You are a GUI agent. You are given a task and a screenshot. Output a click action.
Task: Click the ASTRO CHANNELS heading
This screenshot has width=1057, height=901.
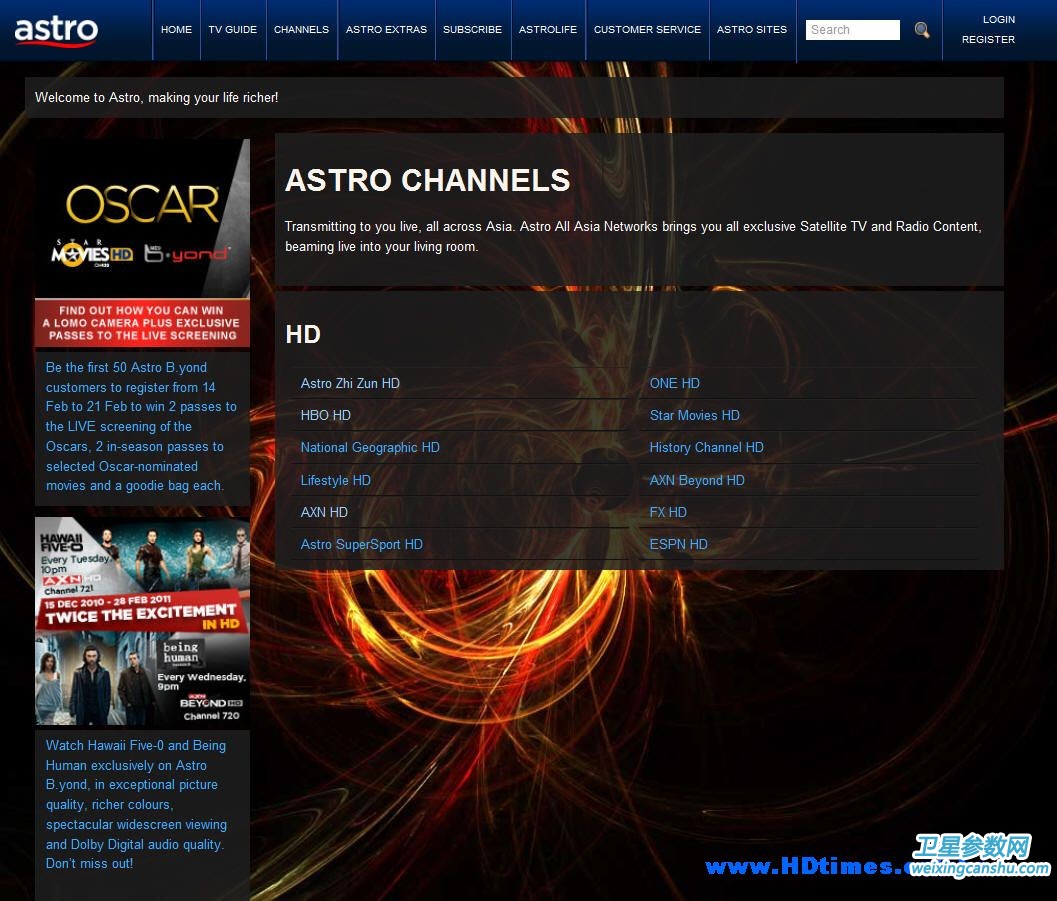[x=427, y=180]
